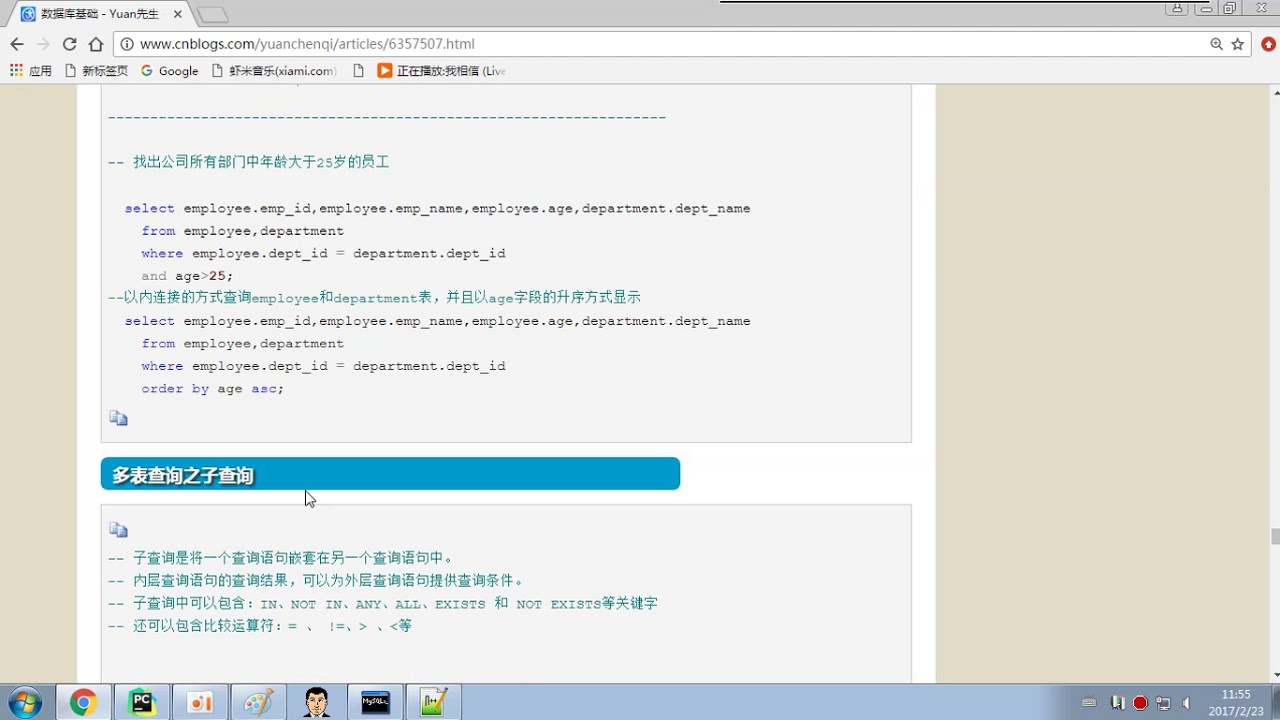Open the Windows Start menu

point(24,703)
